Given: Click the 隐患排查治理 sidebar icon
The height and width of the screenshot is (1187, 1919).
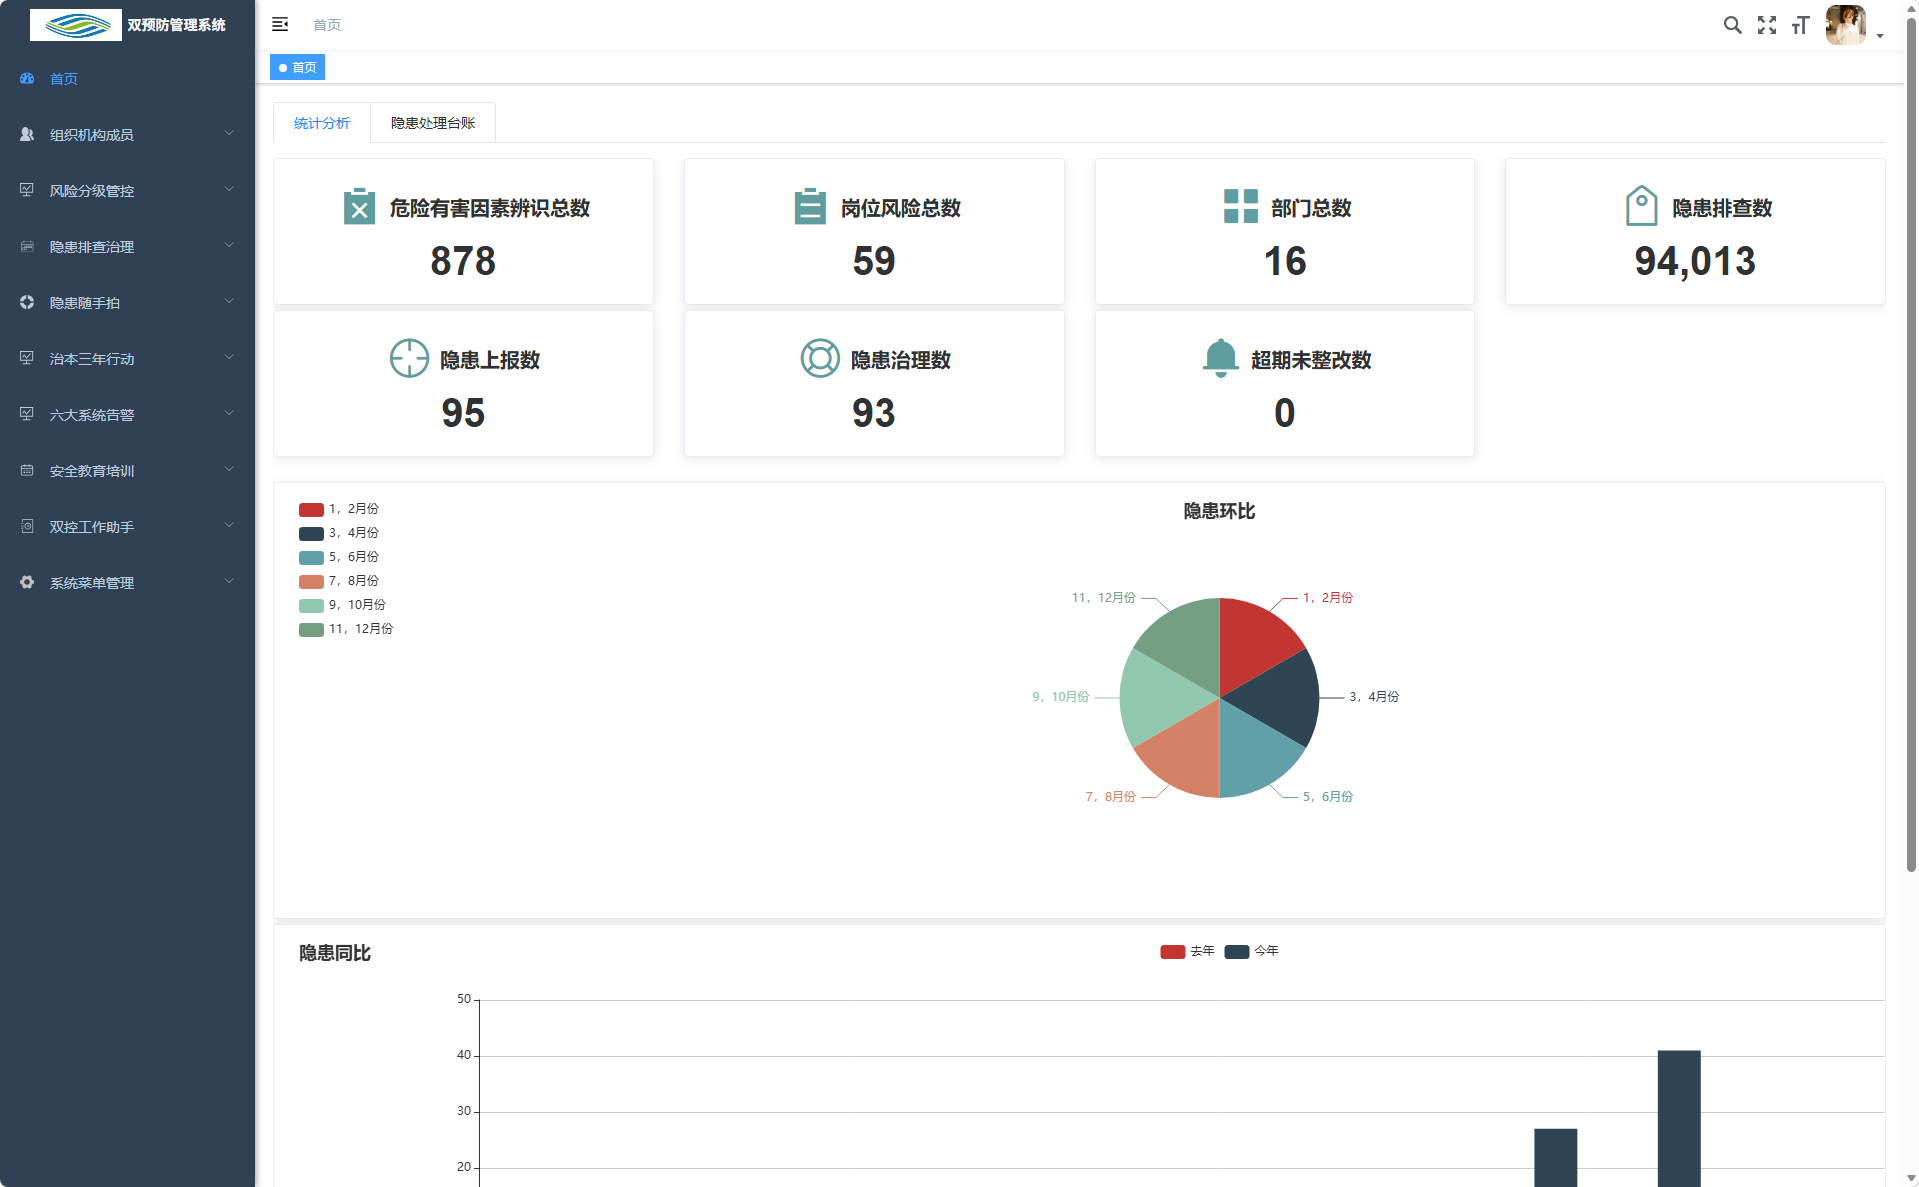Looking at the screenshot, I should tap(27, 246).
